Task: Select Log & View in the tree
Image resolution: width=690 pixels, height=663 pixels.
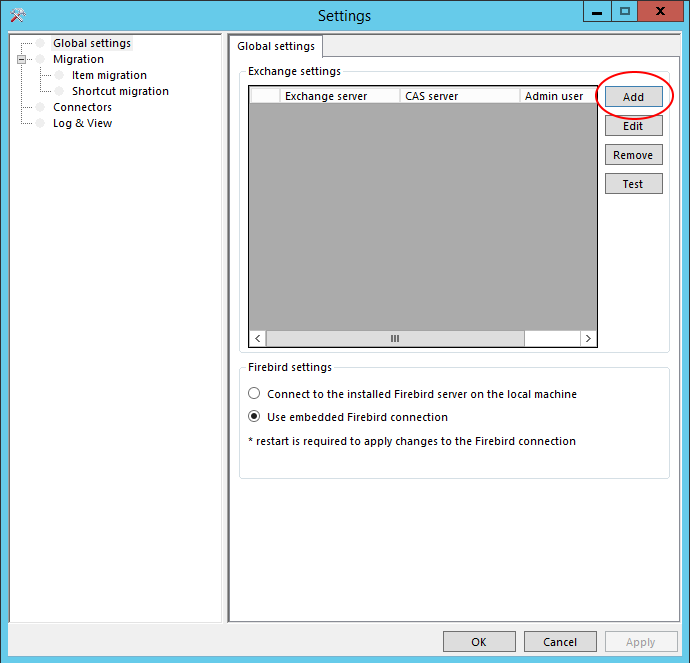Action: point(82,123)
